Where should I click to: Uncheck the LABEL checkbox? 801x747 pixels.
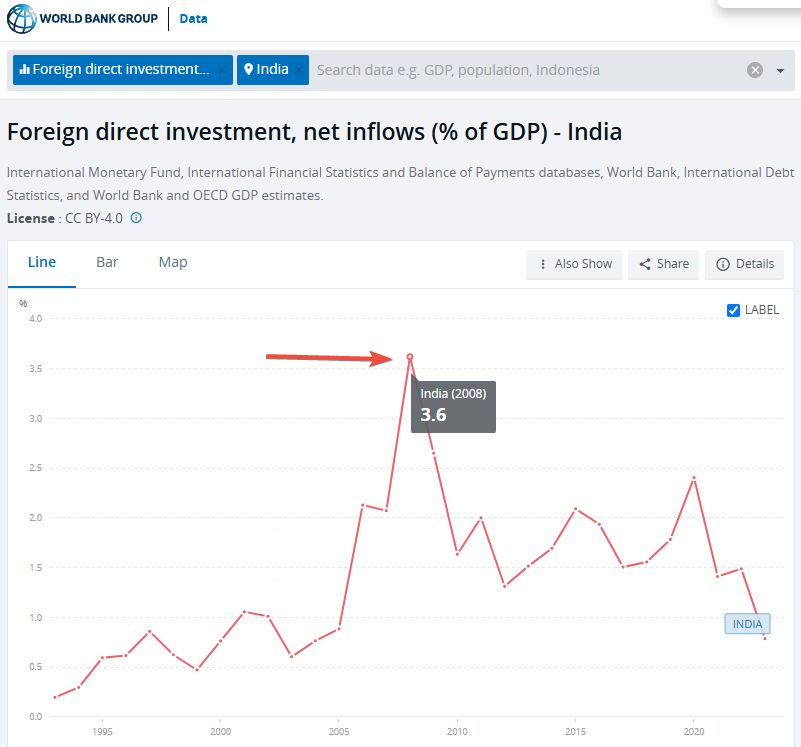[x=733, y=310]
